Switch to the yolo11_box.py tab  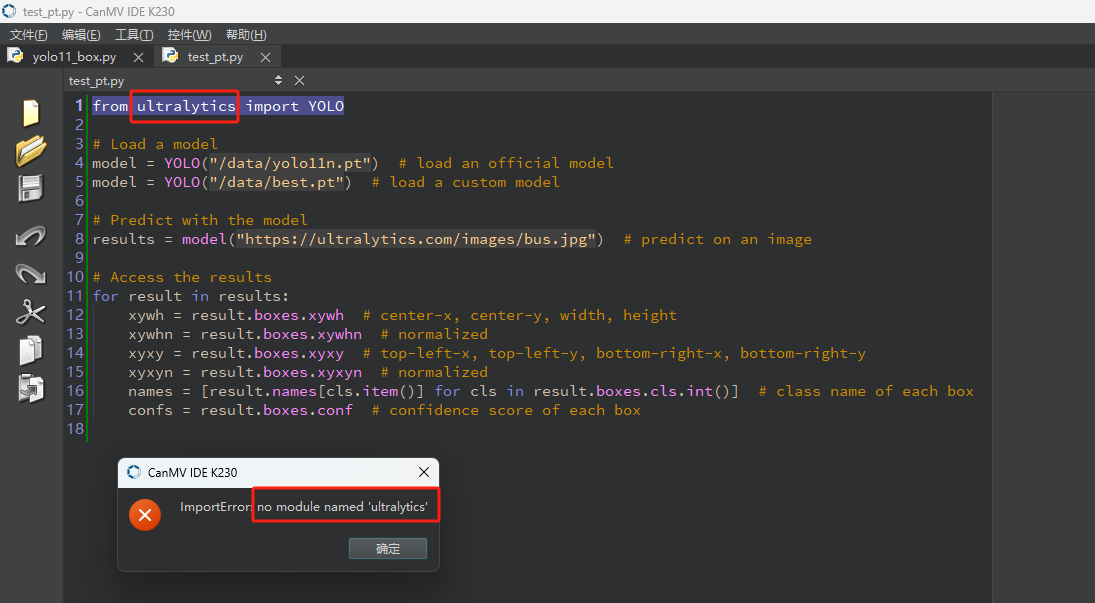click(75, 57)
